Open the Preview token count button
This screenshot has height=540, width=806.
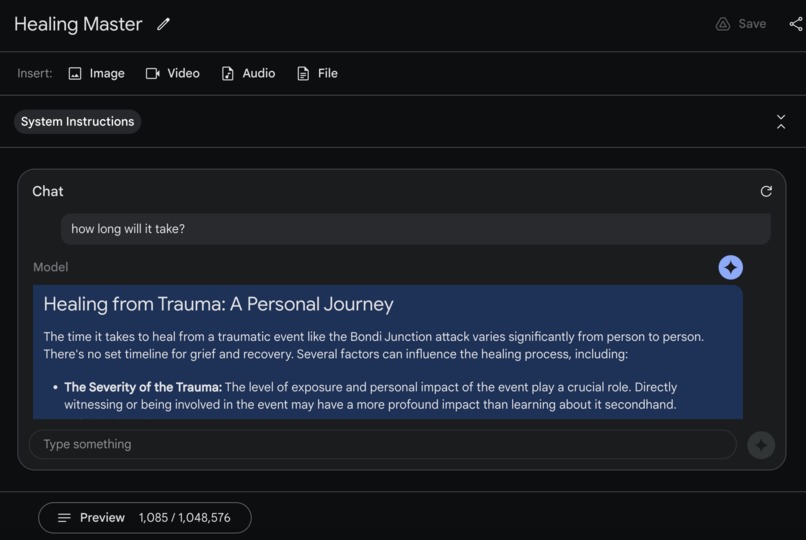click(145, 518)
